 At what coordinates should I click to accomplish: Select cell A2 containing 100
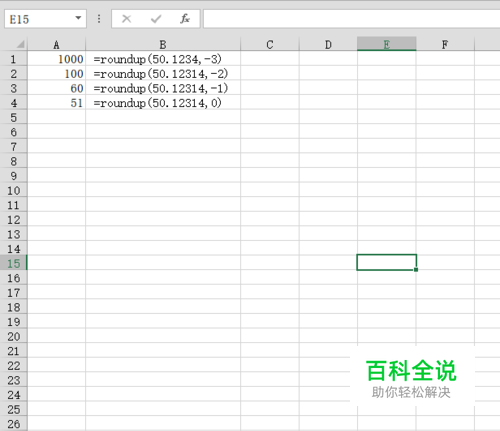click(x=56, y=74)
